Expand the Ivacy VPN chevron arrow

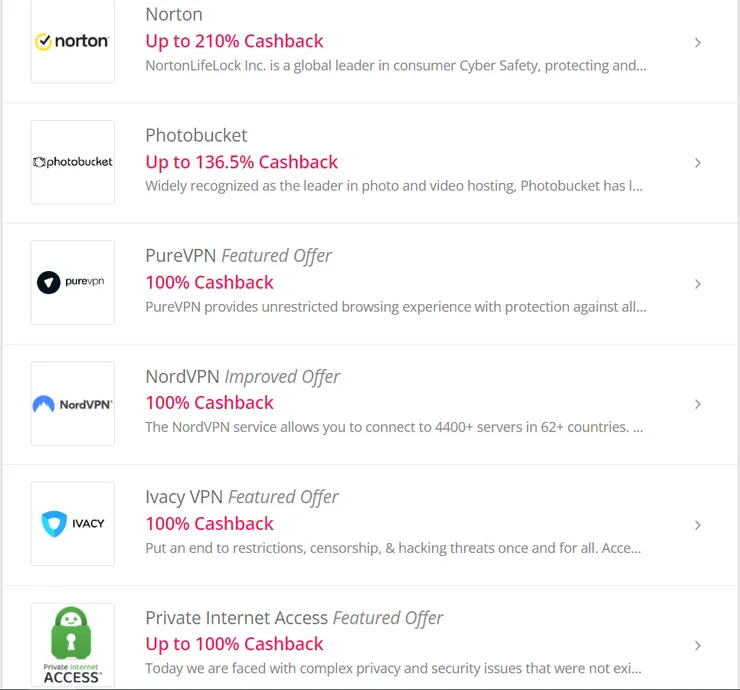click(x=697, y=525)
